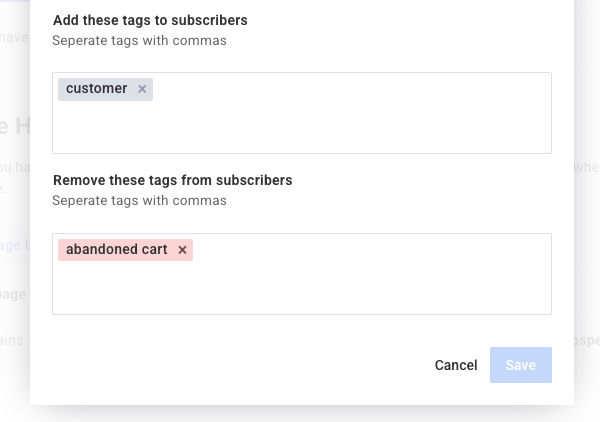Select the pink abandoned cart tag chip
This screenshot has height=422, width=600.
pos(116,250)
